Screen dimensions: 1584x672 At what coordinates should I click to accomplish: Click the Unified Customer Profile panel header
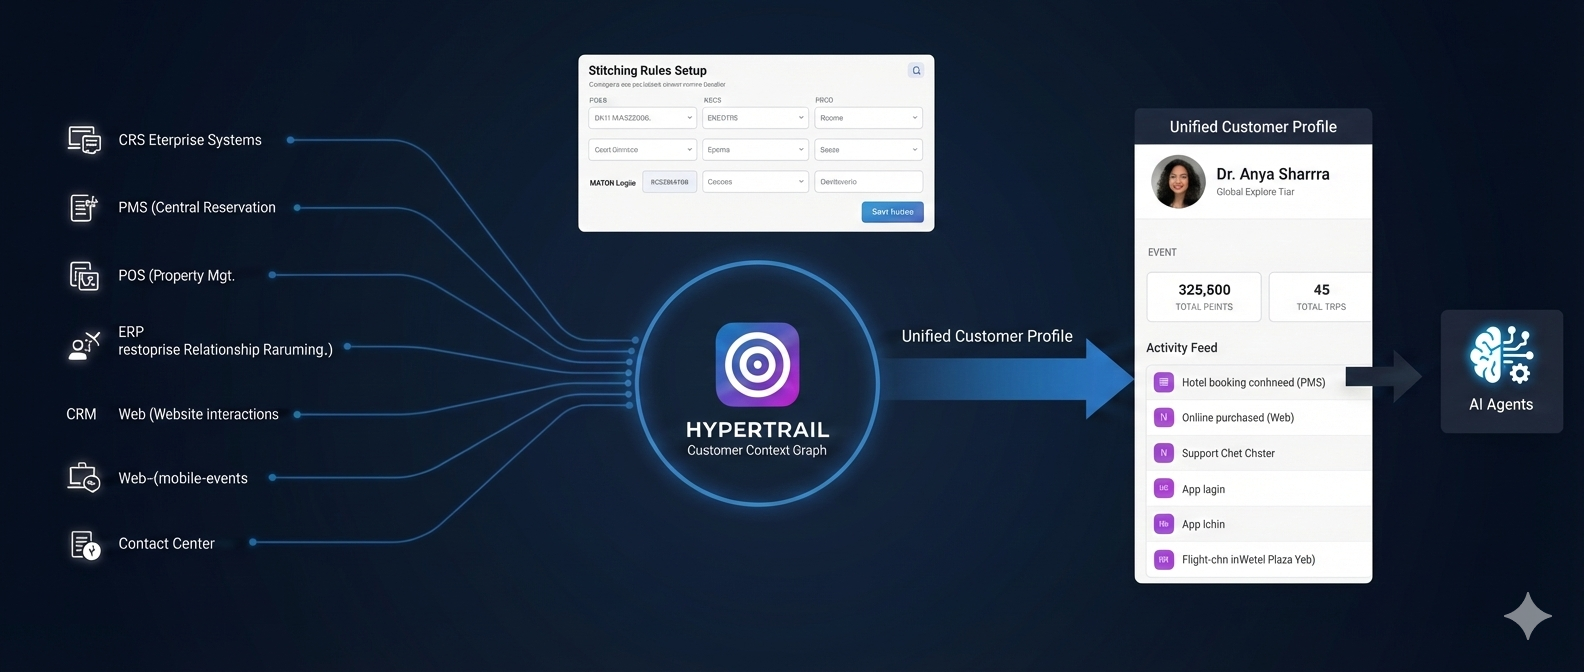click(1253, 127)
